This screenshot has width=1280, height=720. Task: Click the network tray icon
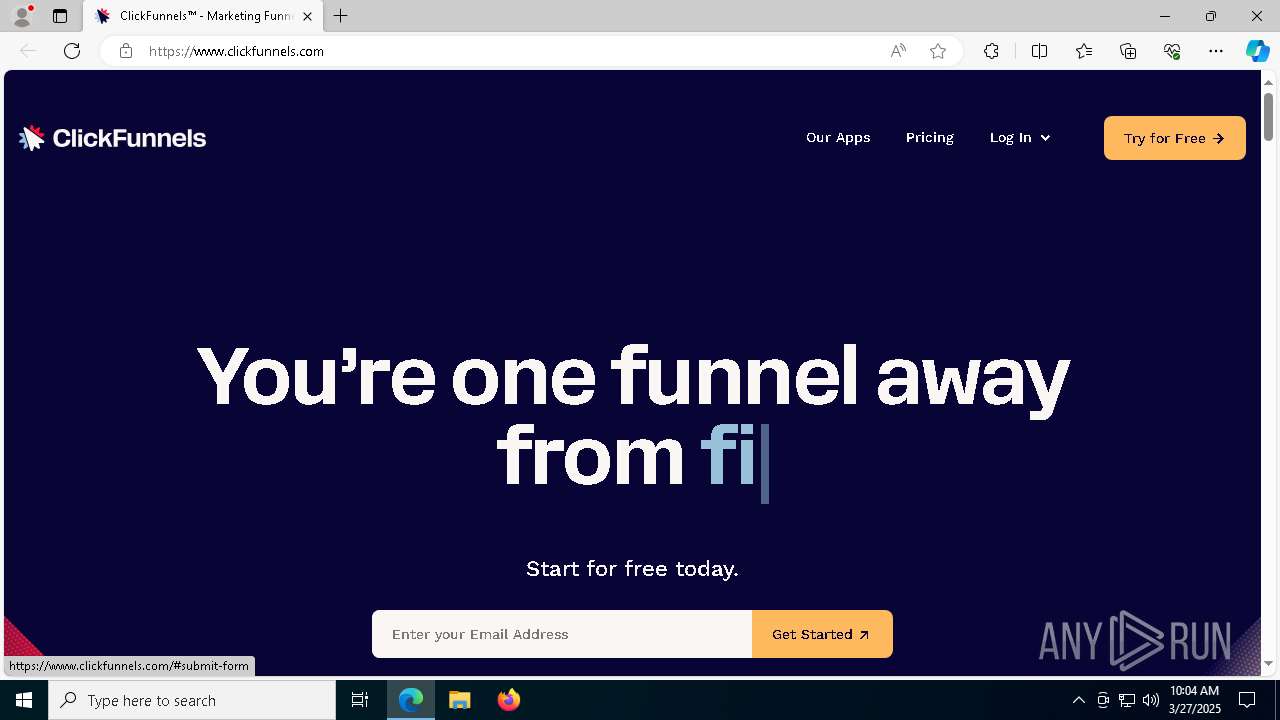click(1127, 700)
